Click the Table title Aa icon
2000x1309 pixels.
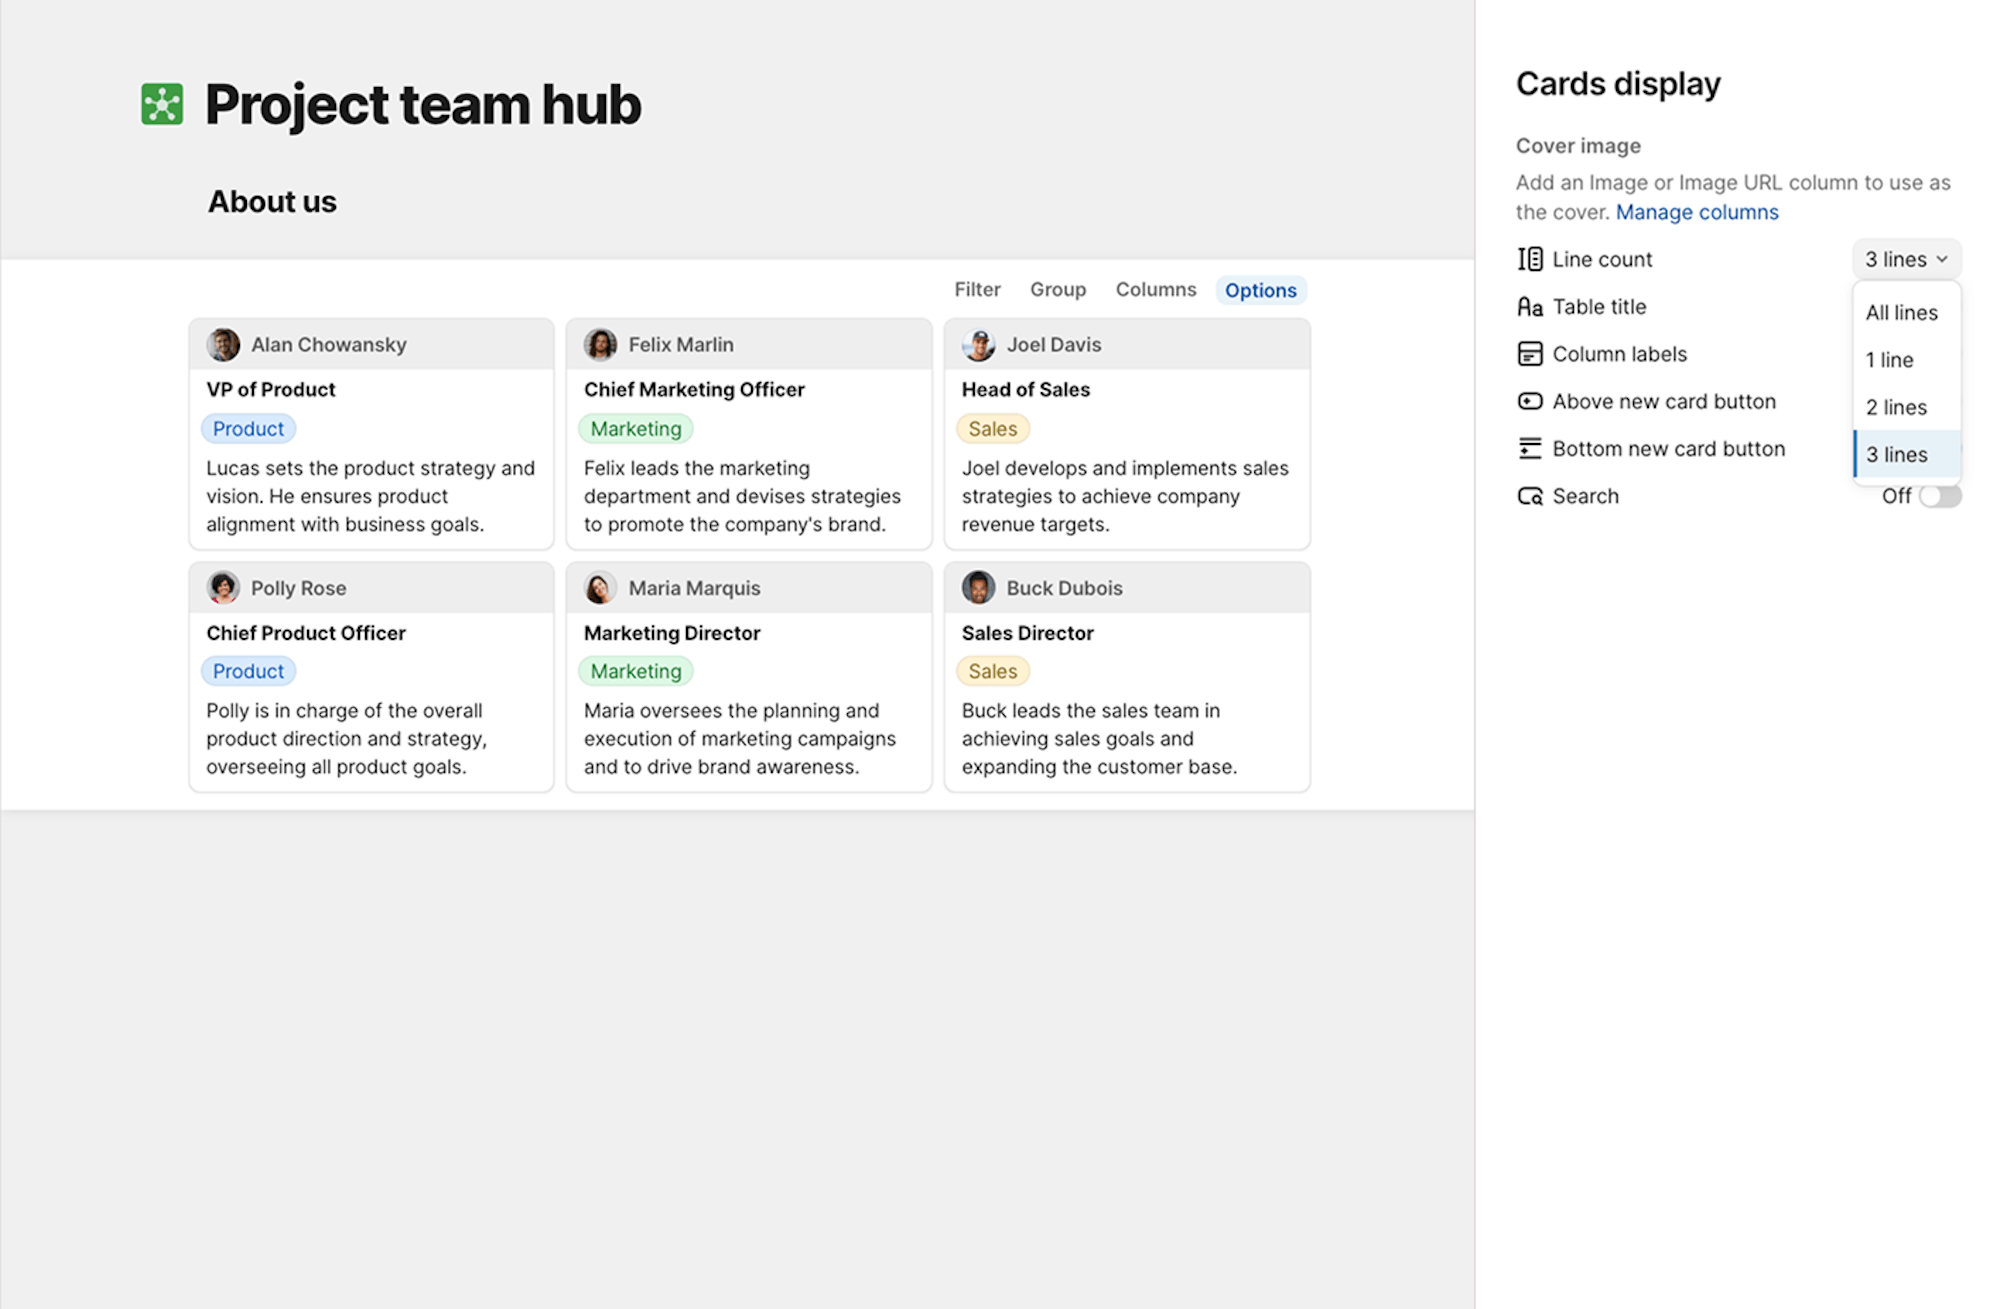[1529, 307]
